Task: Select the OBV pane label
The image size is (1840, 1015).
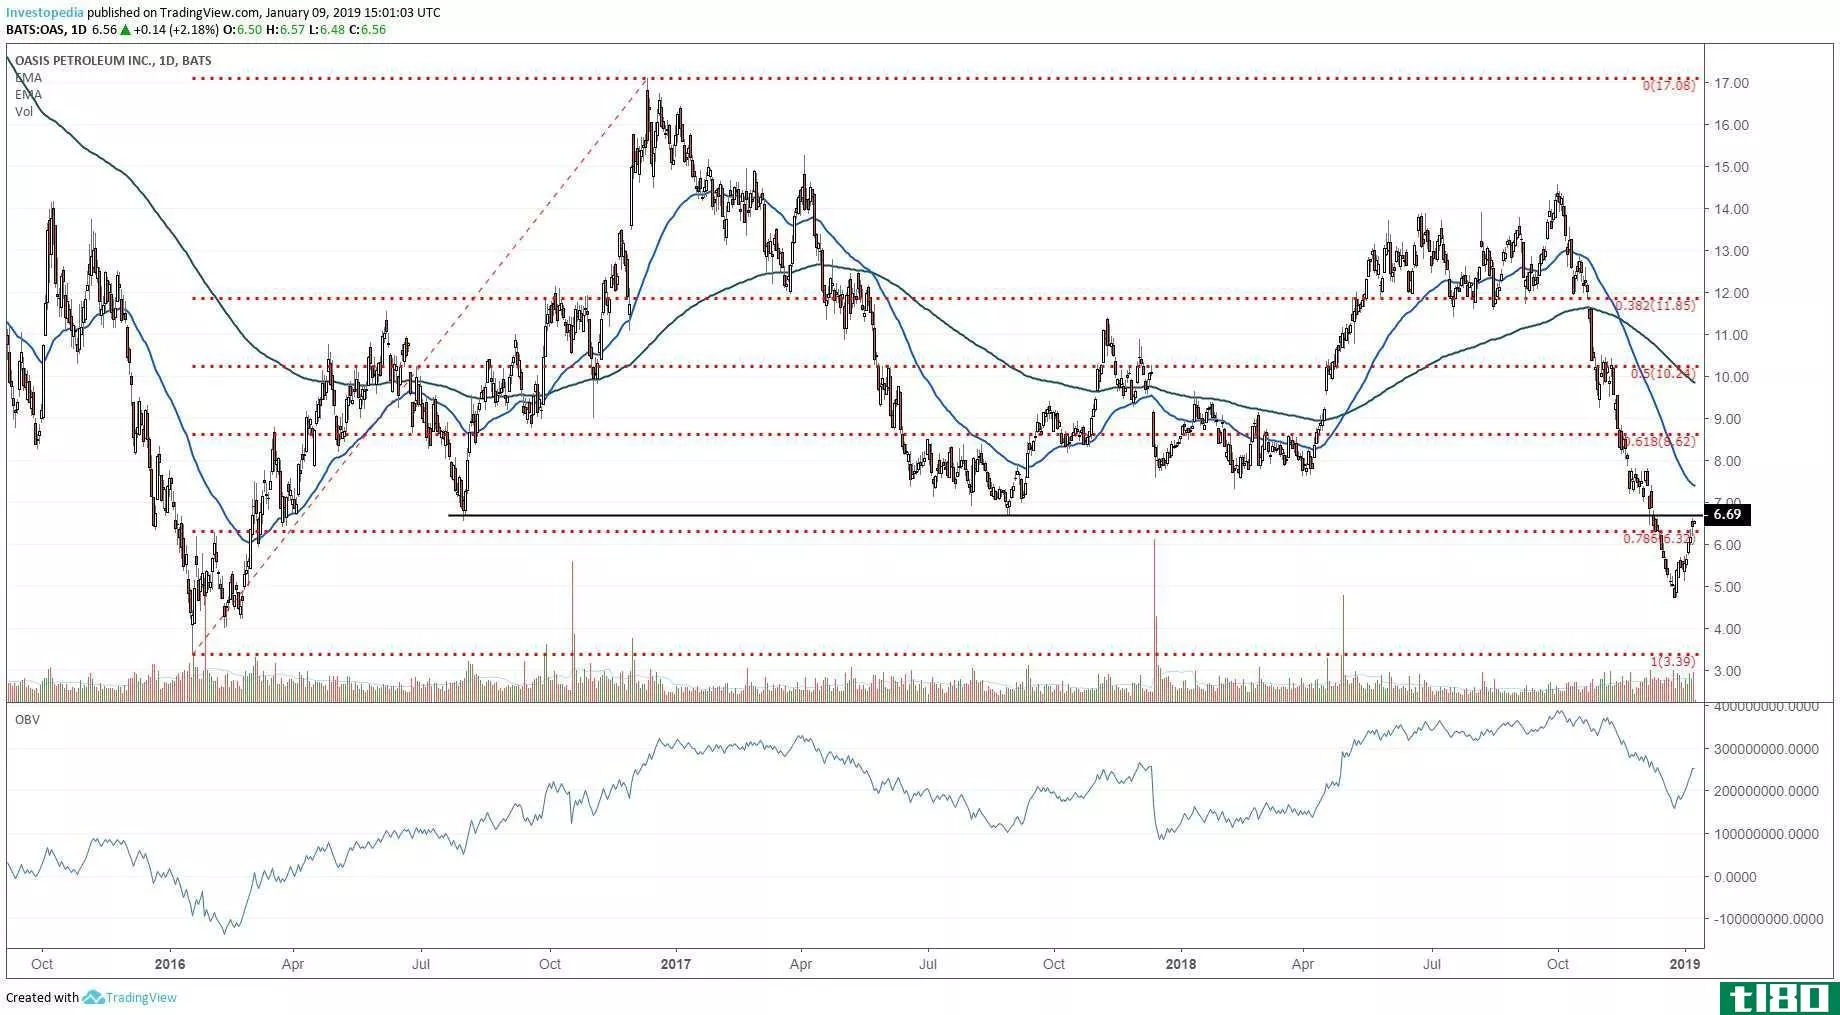Action: point(27,719)
